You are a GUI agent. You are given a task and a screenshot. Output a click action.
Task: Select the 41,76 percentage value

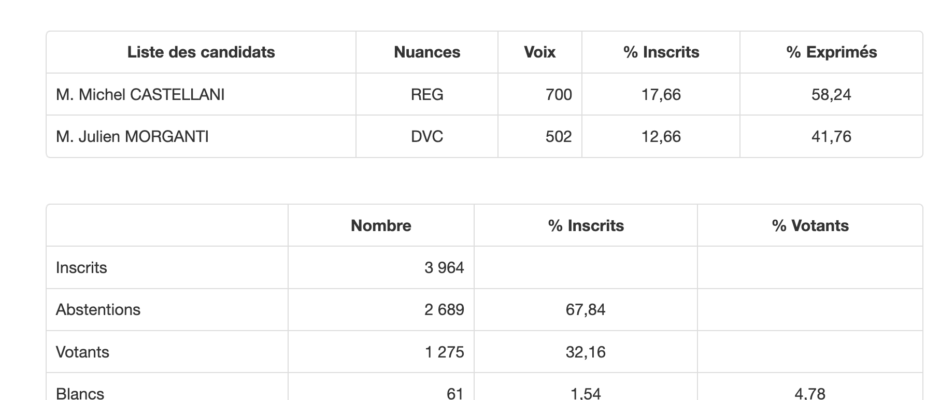click(x=831, y=137)
